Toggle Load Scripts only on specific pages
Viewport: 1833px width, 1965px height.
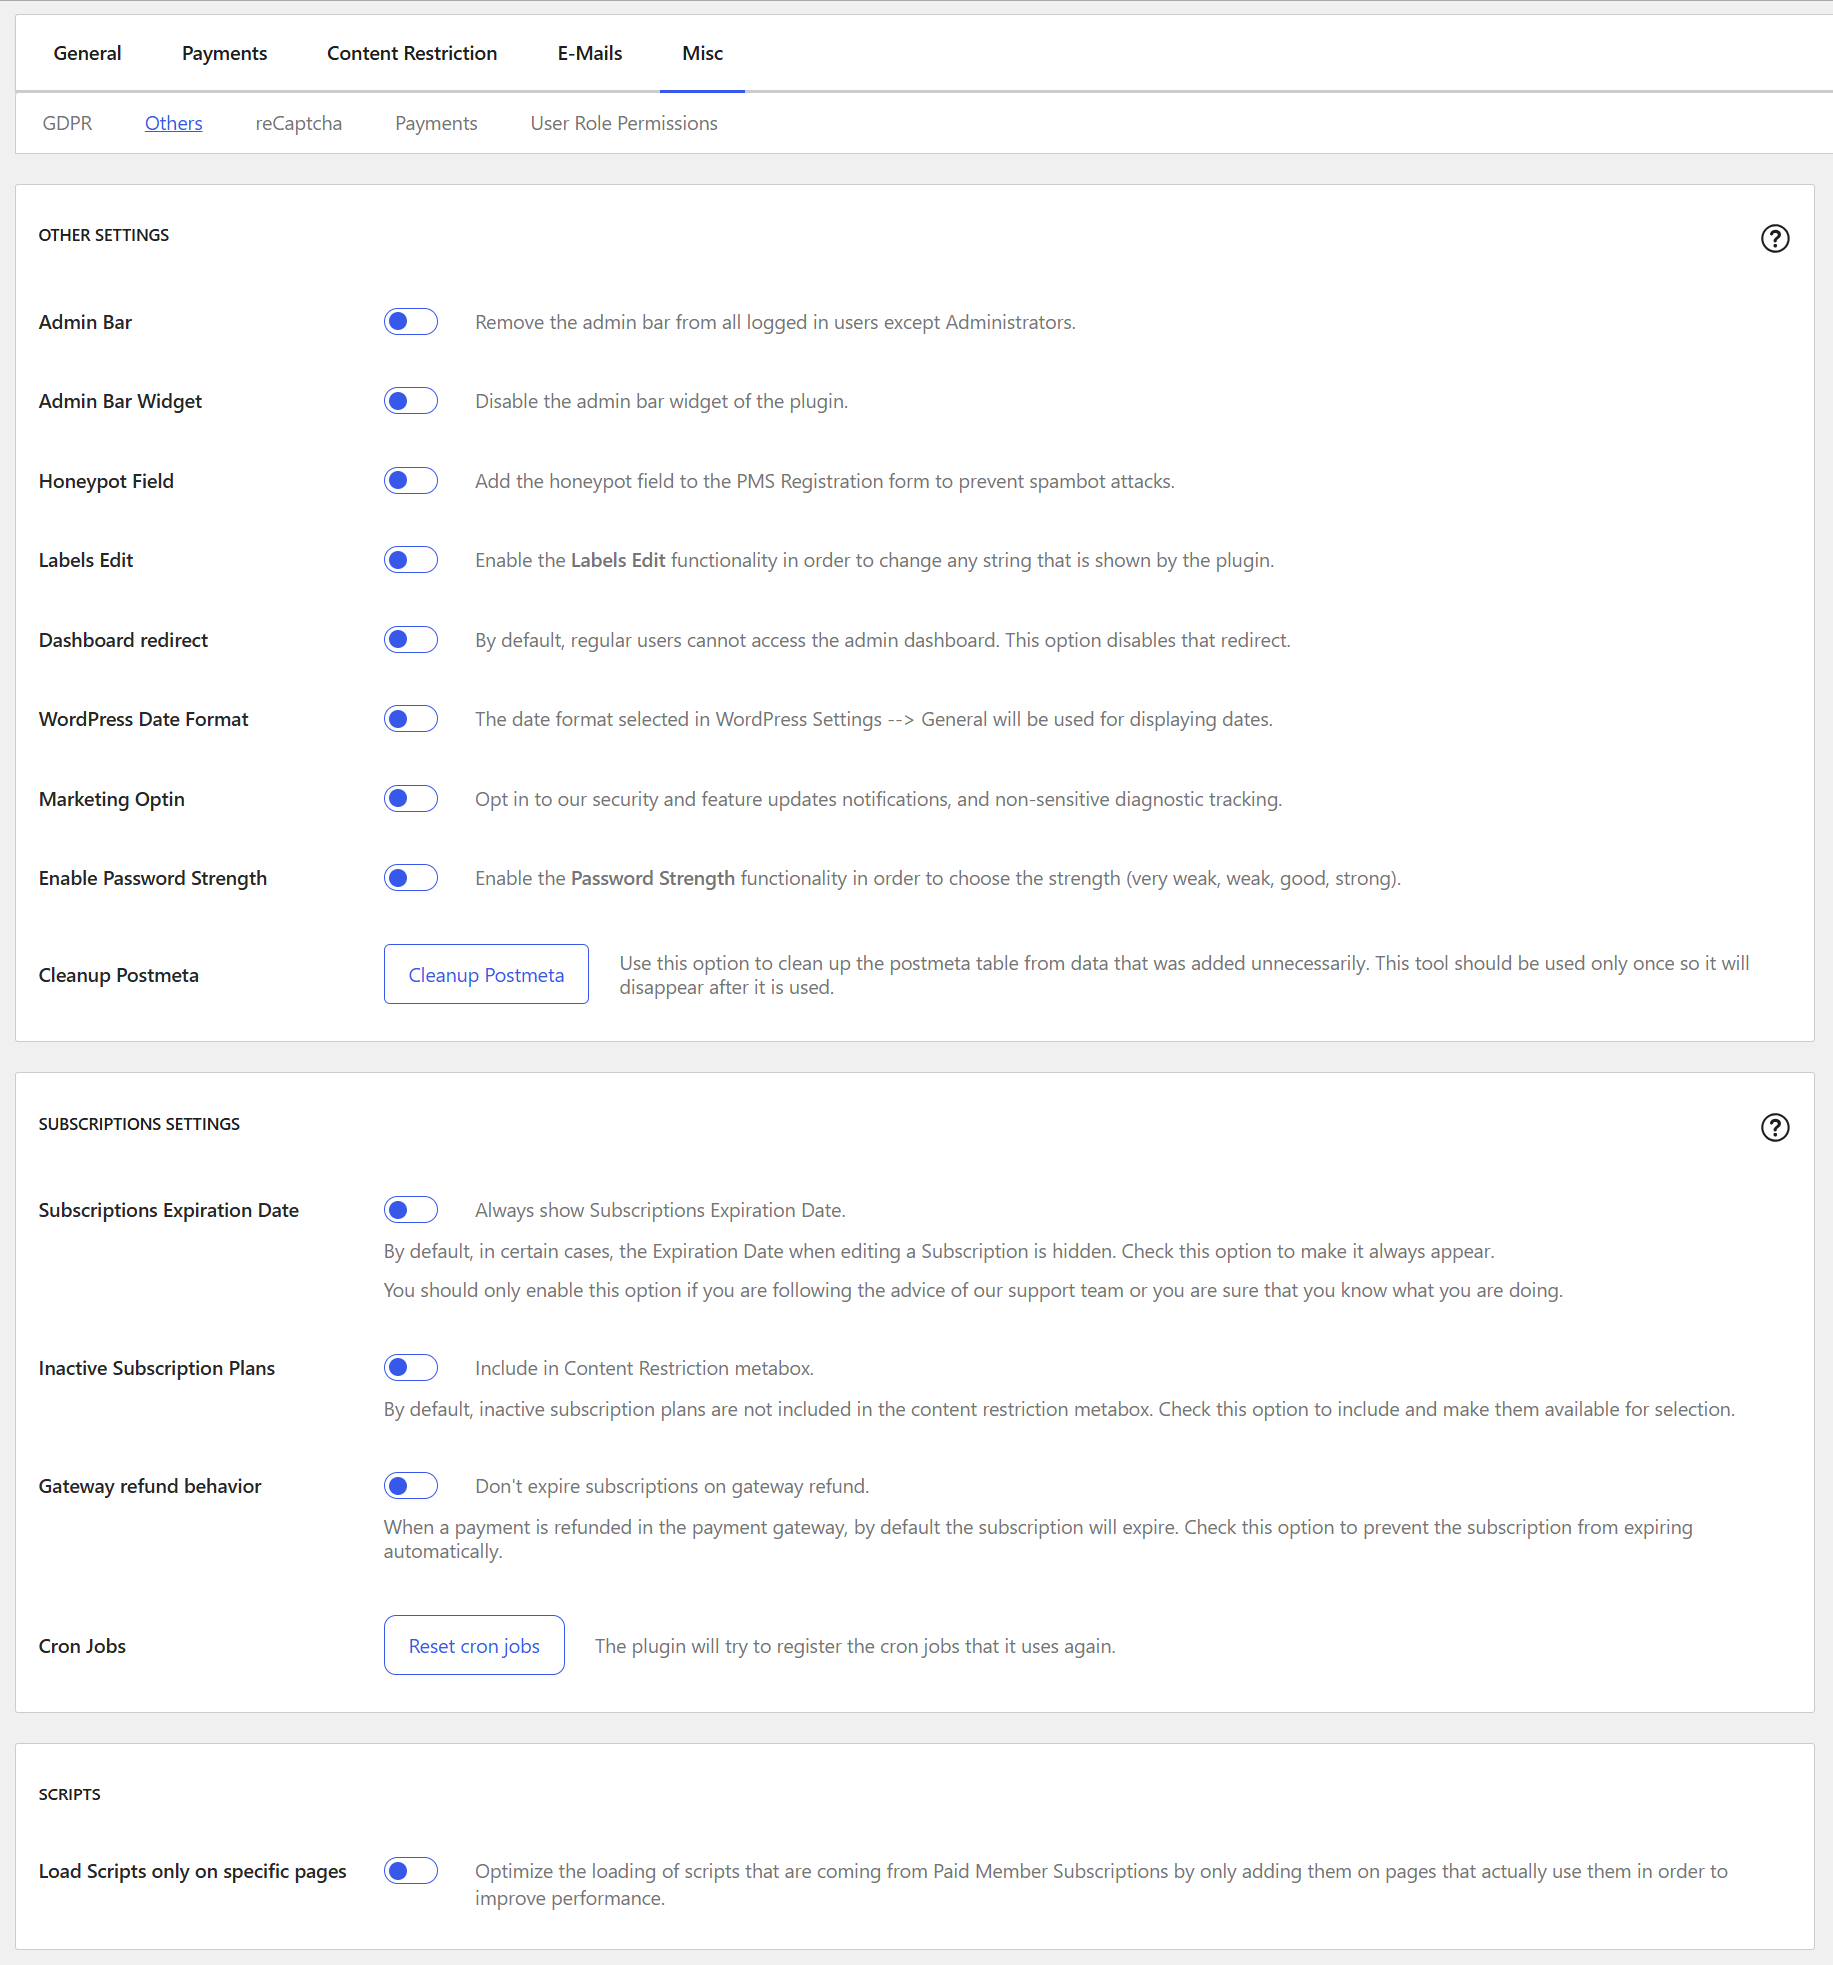[x=411, y=1871]
